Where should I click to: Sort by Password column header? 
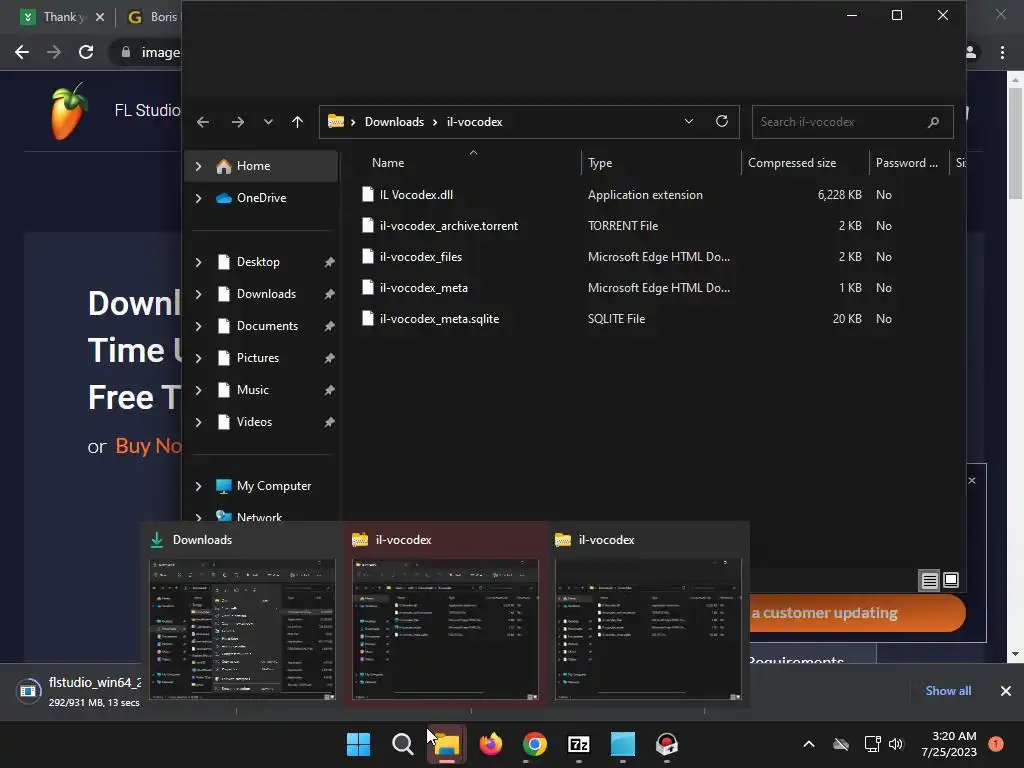pyautogui.click(x=906, y=163)
